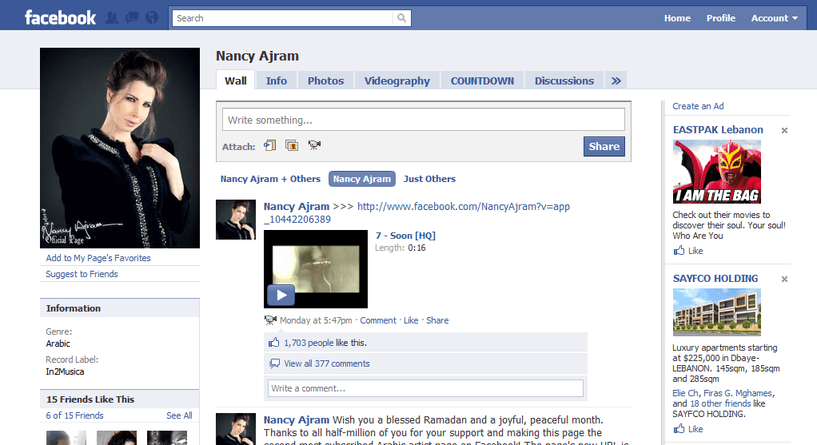Click the 'Write something...' box
Image resolution: width=817 pixels, height=445 pixels.
pyautogui.click(x=423, y=120)
